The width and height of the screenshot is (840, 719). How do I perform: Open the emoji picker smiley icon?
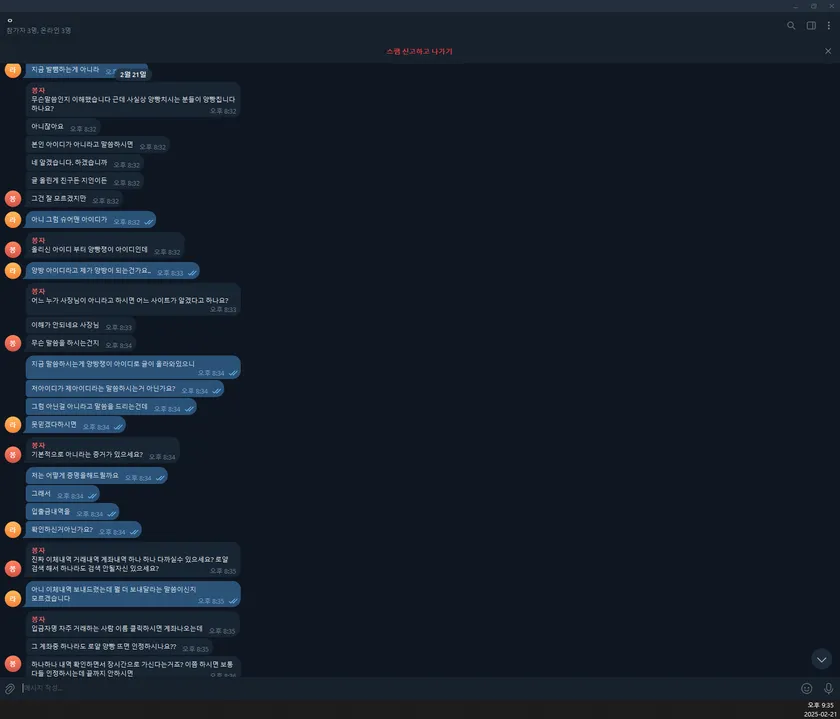[807, 688]
